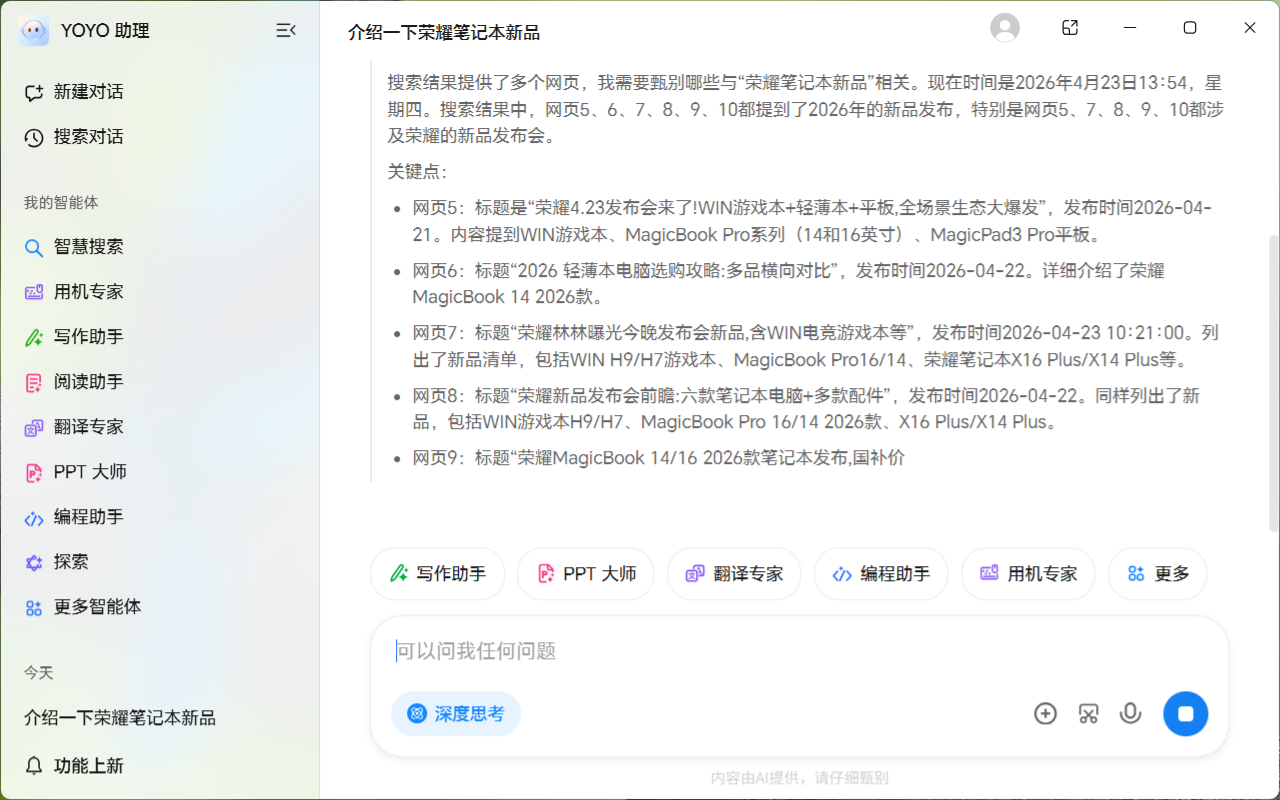Screen dimensions: 1280x800
Task: Select 阅读助手 in the sidebar
Action: pyautogui.click(x=88, y=382)
